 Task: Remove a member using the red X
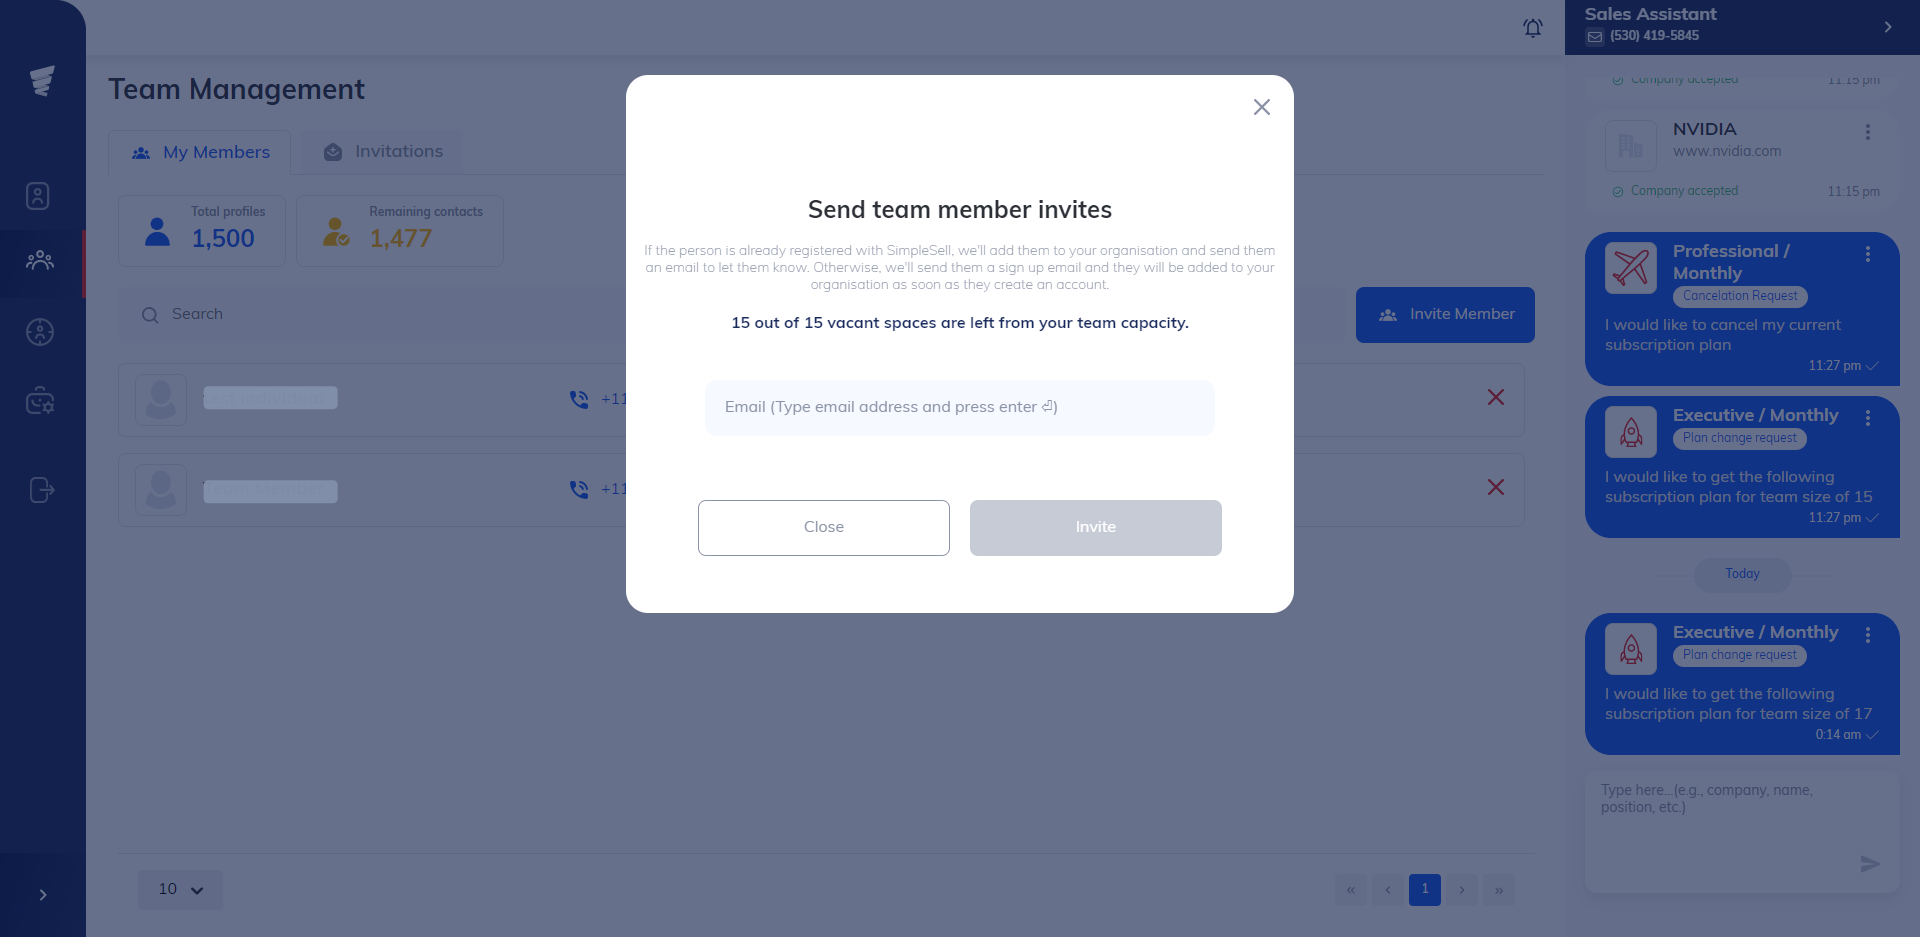1495,397
